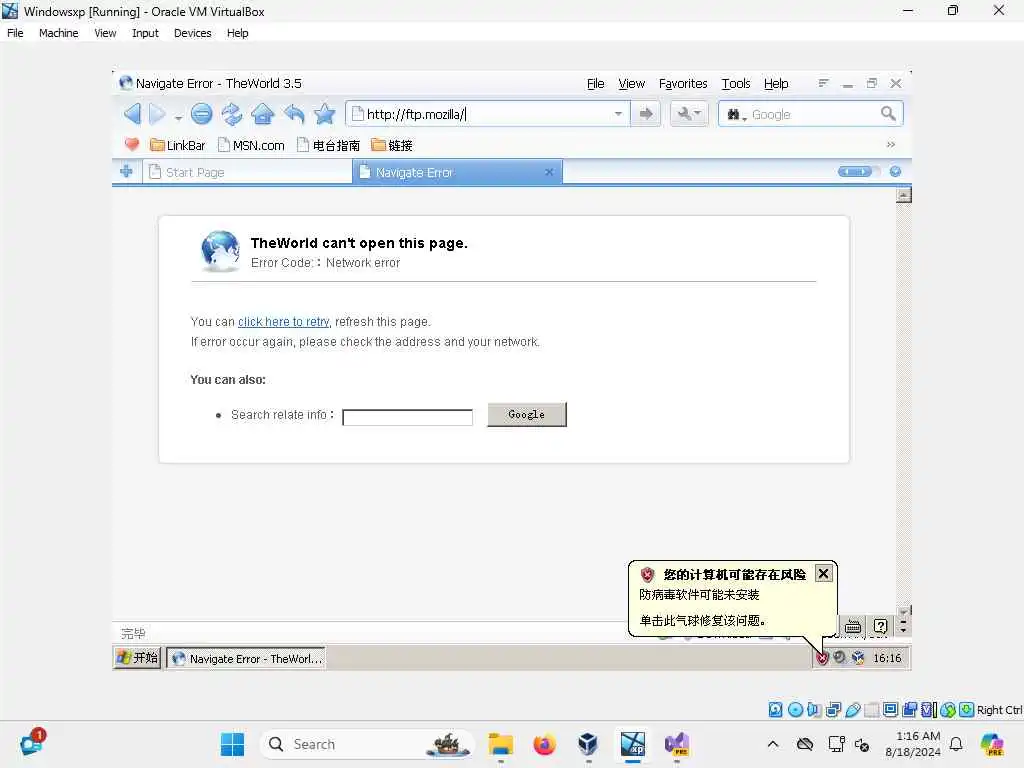Close the security warning balloon
This screenshot has height=768, width=1024.
pos(824,573)
